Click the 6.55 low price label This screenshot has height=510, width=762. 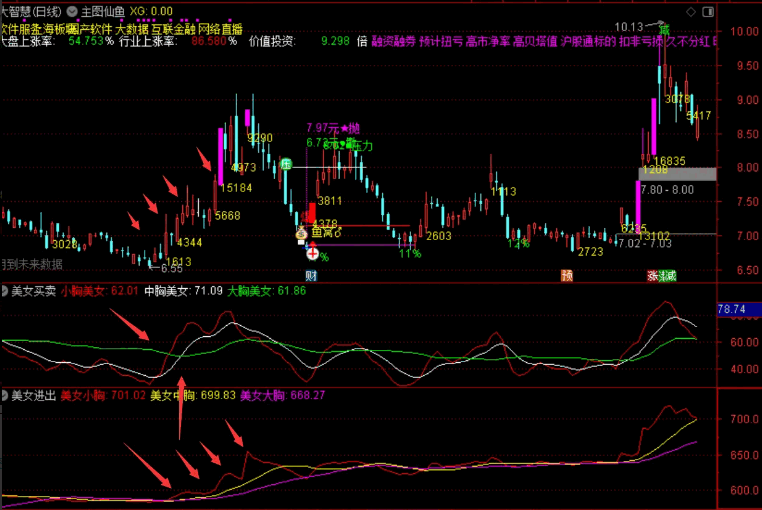coord(172,268)
